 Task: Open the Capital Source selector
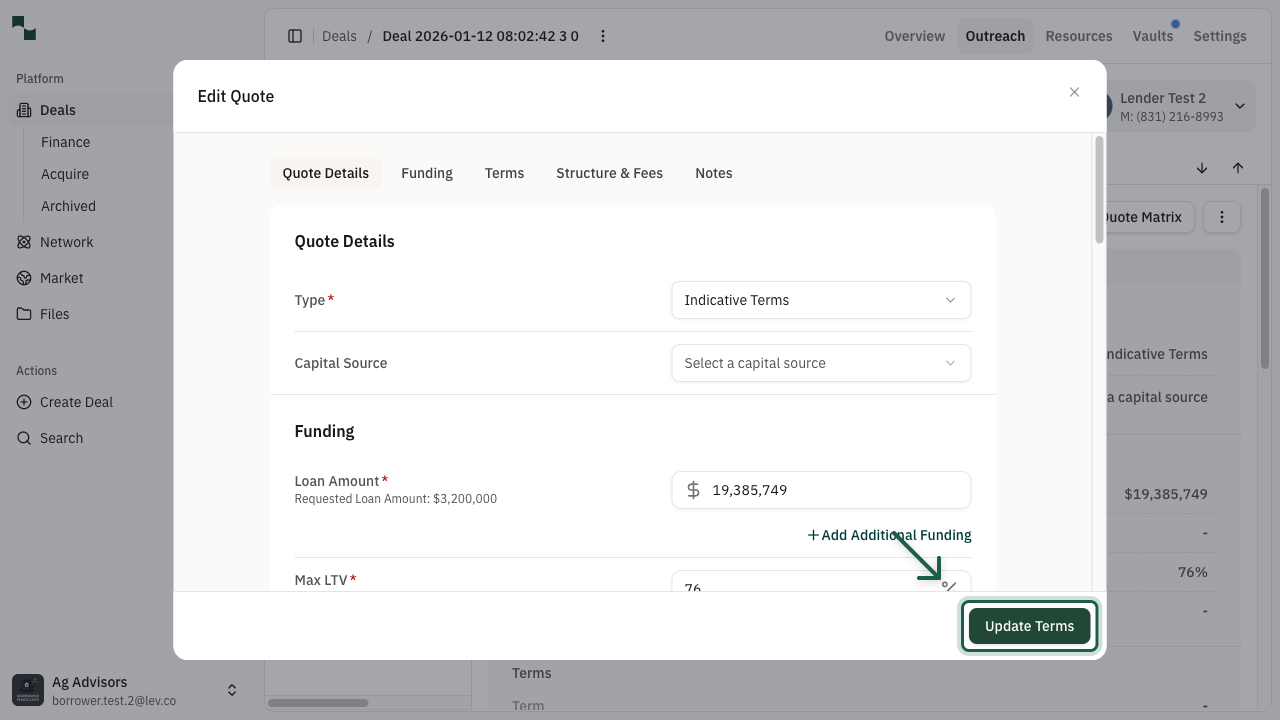pos(820,363)
